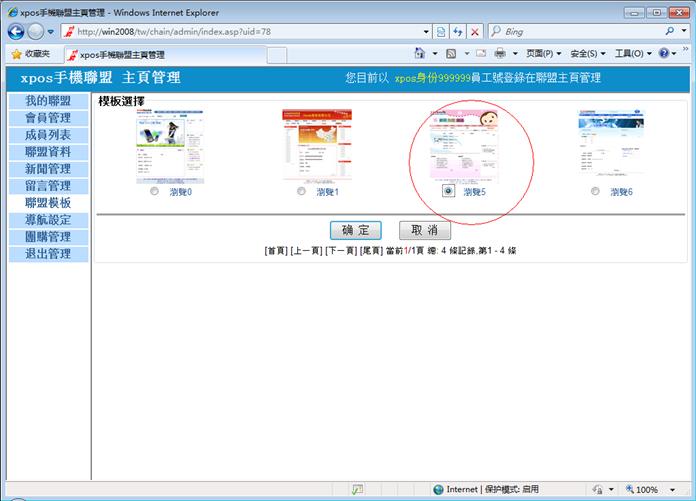Click the Print icon in command bar
696x501 pixels.
coord(500,54)
